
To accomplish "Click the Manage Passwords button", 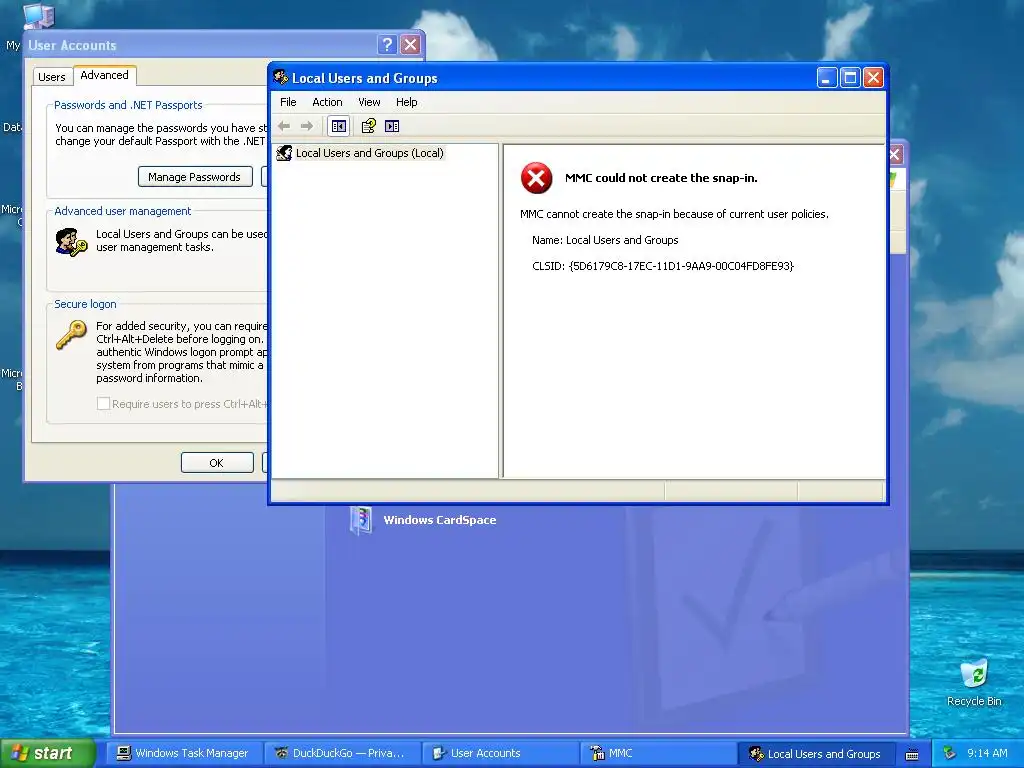I will pyautogui.click(x=195, y=177).
